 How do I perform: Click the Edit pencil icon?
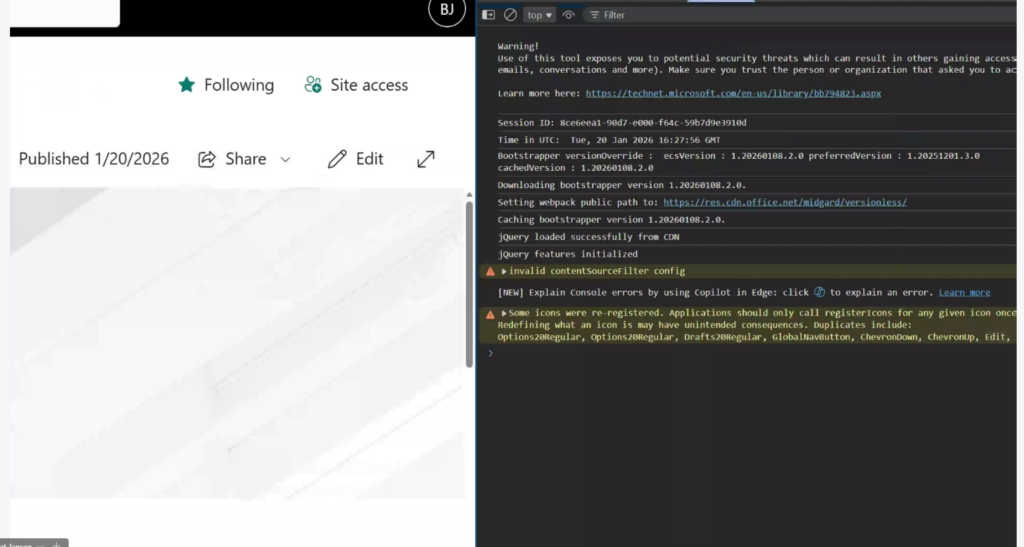[337, 159]
